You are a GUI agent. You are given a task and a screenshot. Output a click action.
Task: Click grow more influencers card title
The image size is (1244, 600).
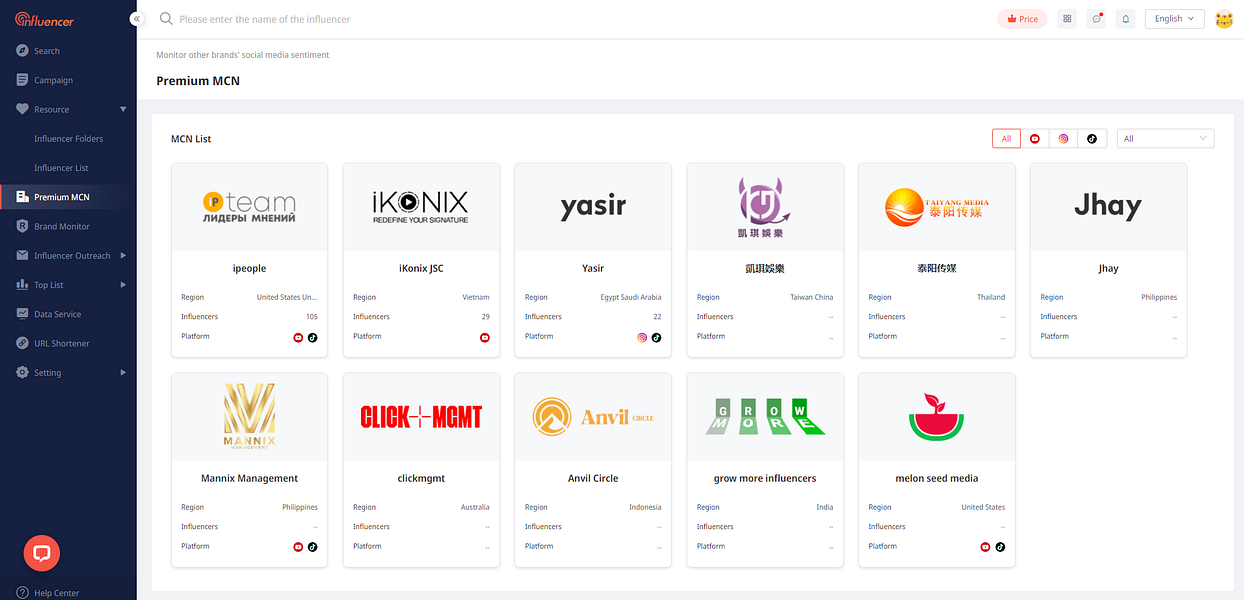point(765,479)
